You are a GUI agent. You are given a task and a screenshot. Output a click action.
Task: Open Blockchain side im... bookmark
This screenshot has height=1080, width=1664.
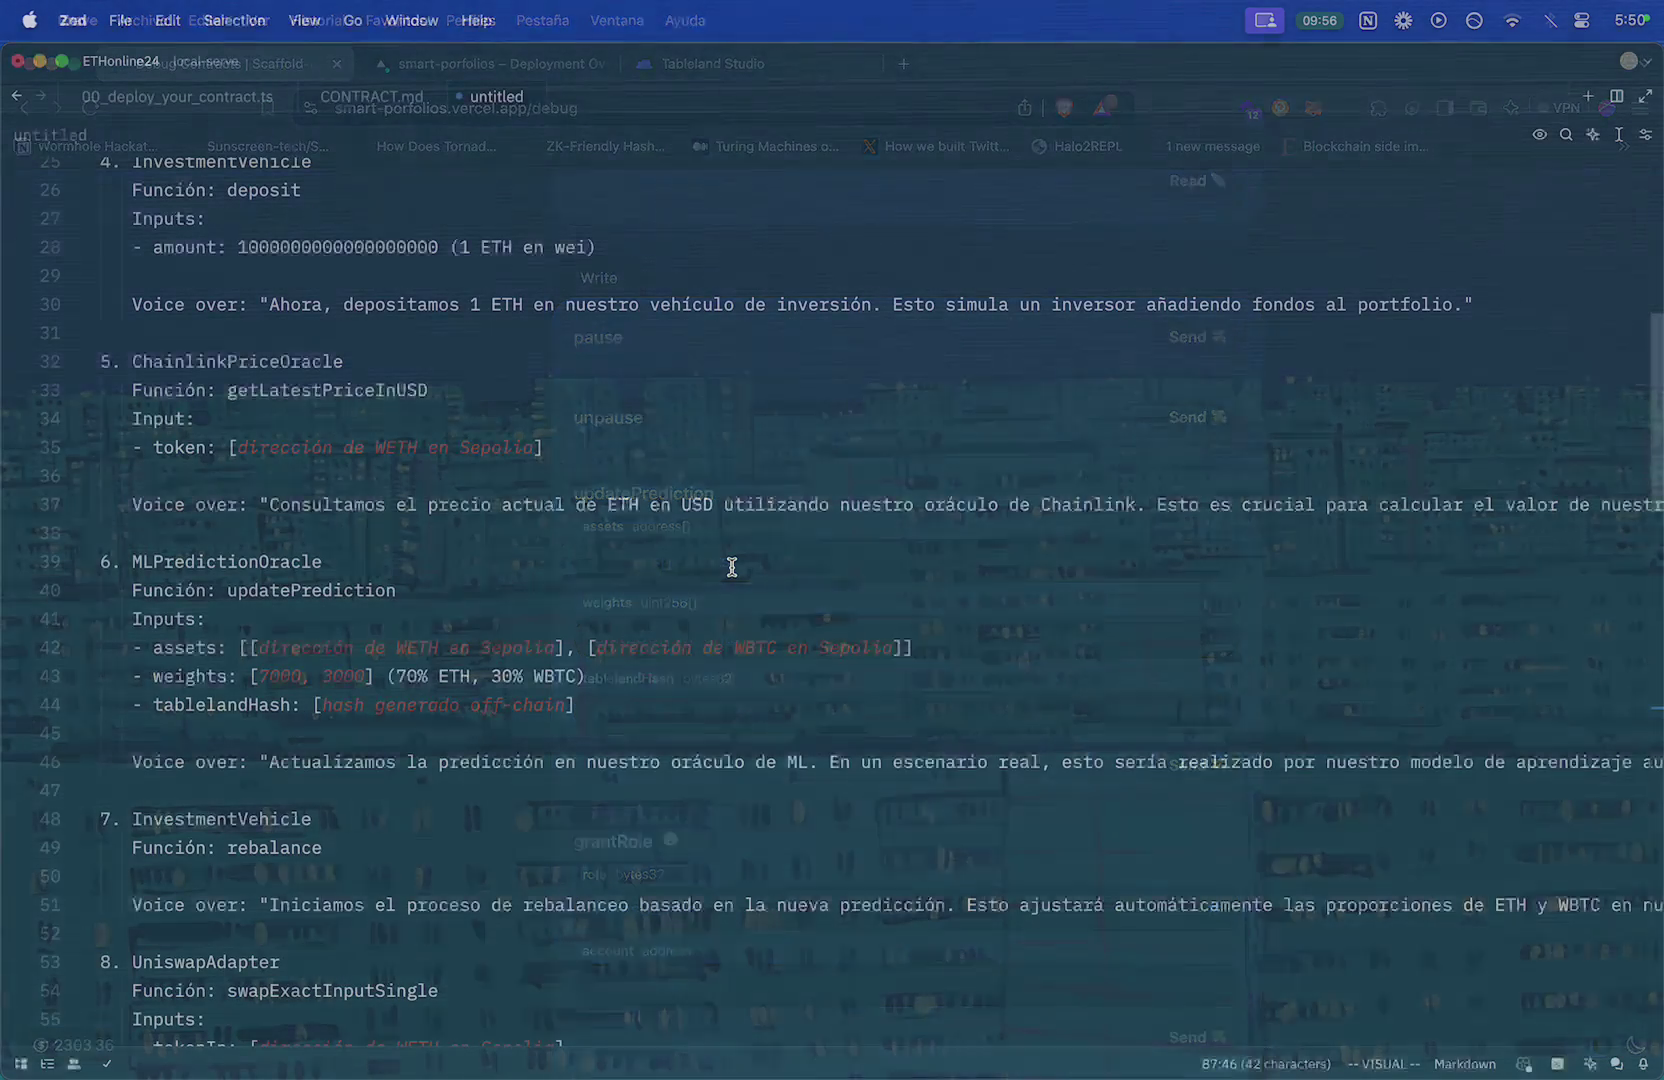tap(1355, 147)
